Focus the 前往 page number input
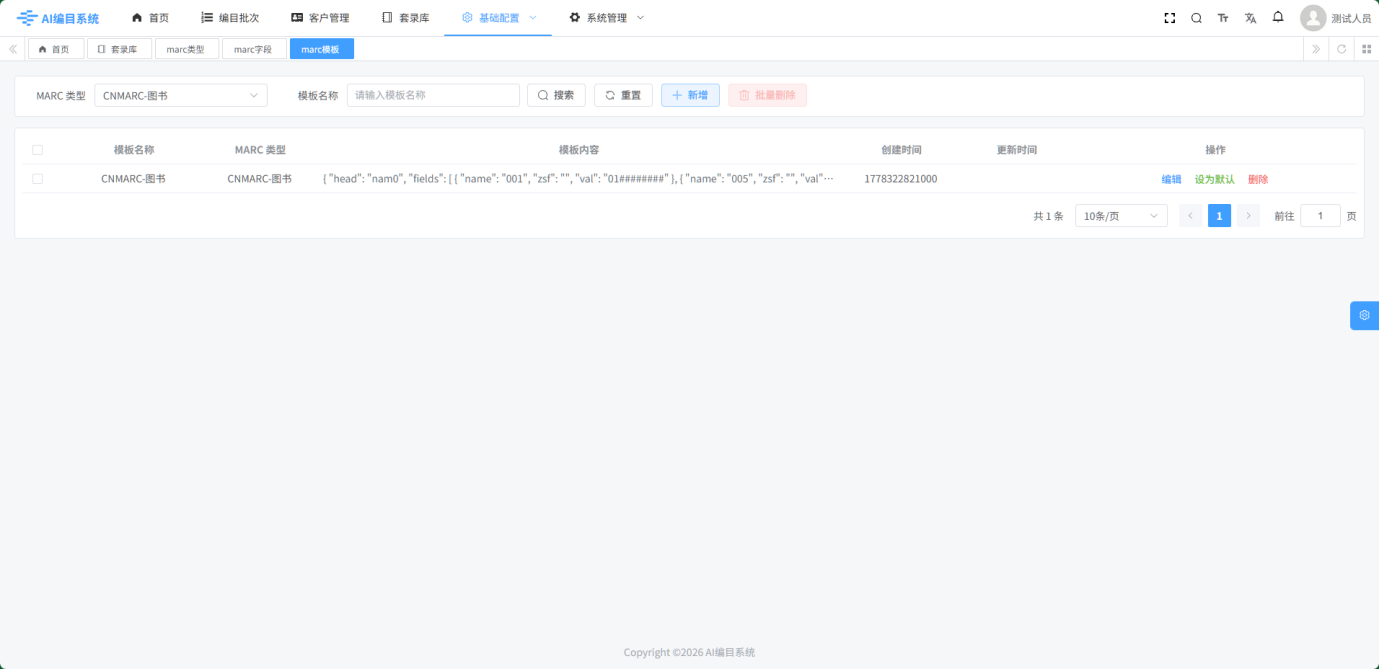 [1320, 216]
